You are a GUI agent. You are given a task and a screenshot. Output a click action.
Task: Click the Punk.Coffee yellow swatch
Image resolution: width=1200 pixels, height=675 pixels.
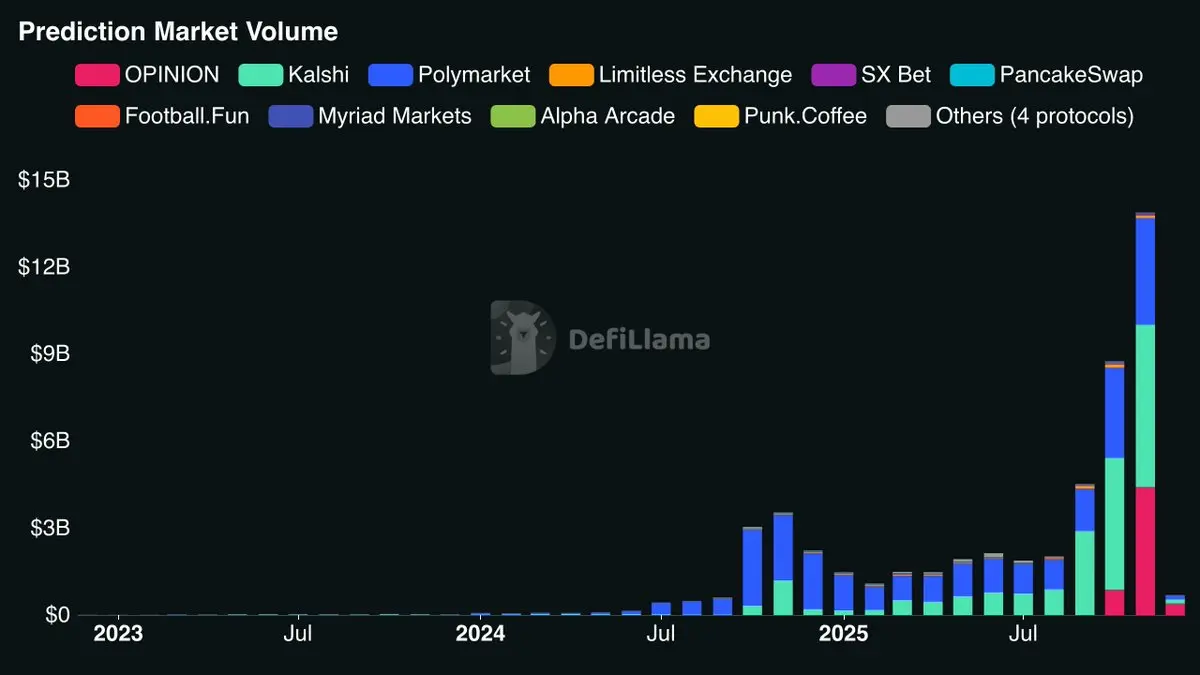(x=717, y=116)
